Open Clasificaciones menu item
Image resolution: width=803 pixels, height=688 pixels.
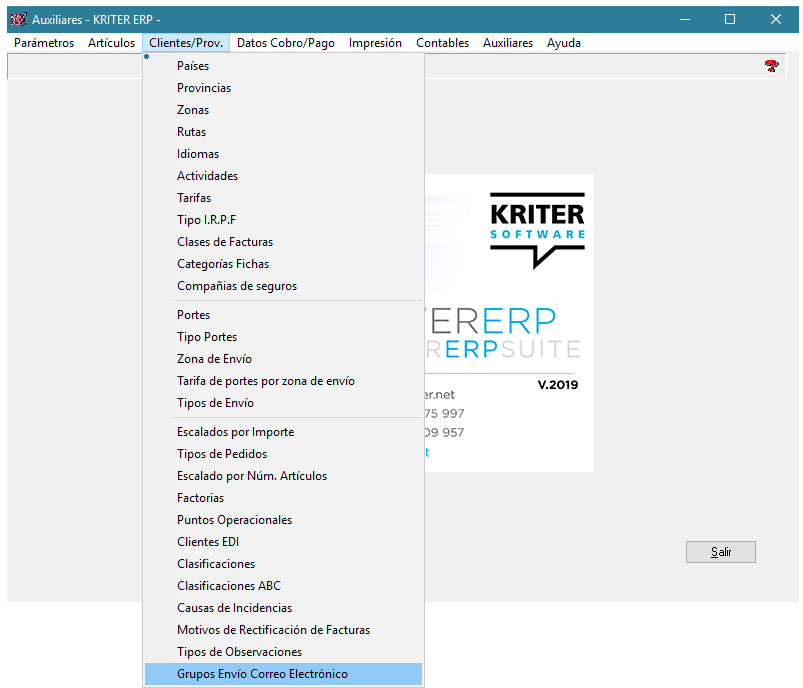pyautogui.click(x=283, y=564)
